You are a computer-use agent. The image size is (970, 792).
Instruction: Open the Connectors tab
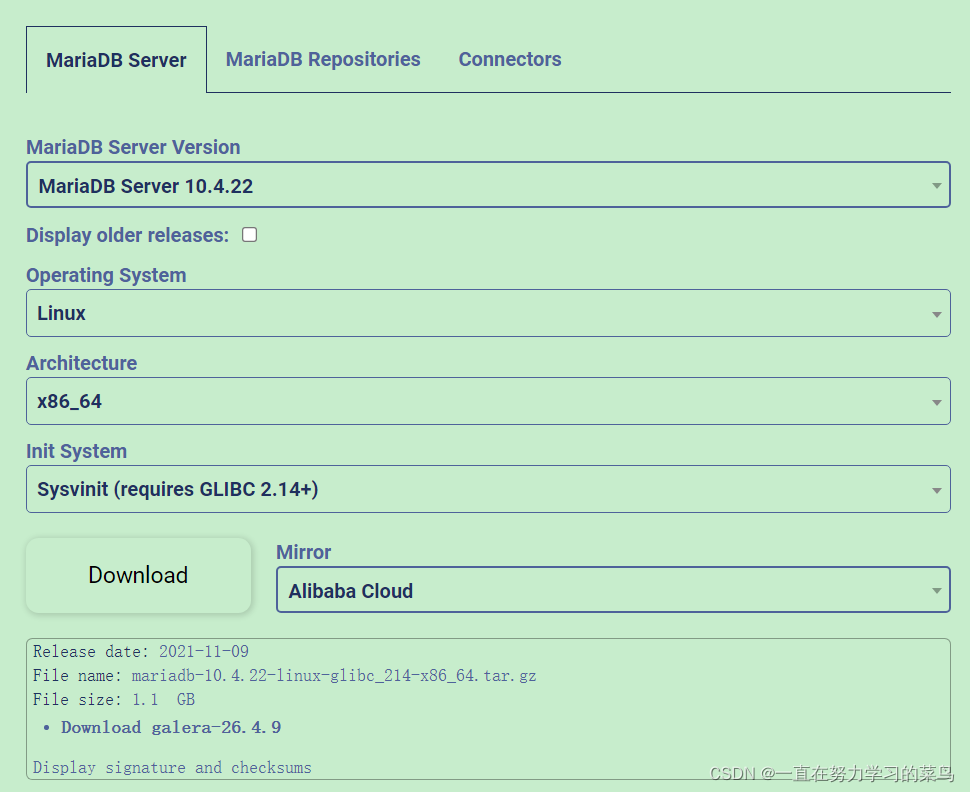click(509, 59)
